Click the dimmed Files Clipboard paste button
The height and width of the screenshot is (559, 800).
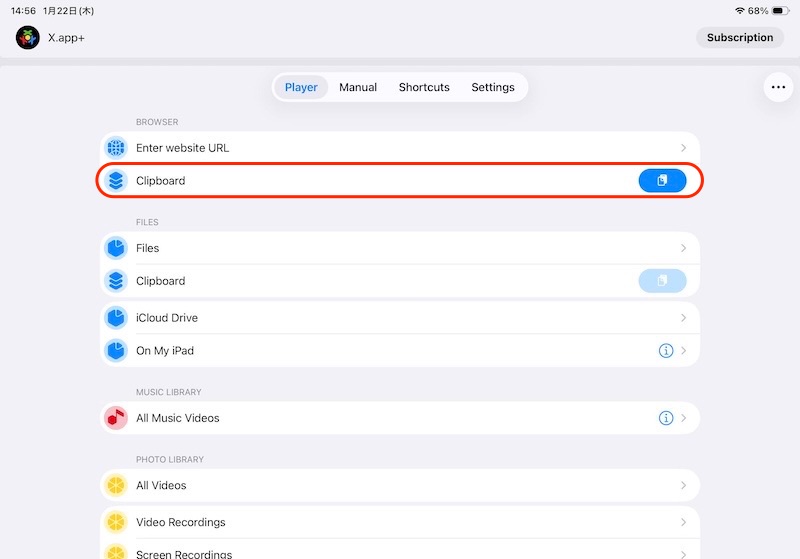point(662,281)
